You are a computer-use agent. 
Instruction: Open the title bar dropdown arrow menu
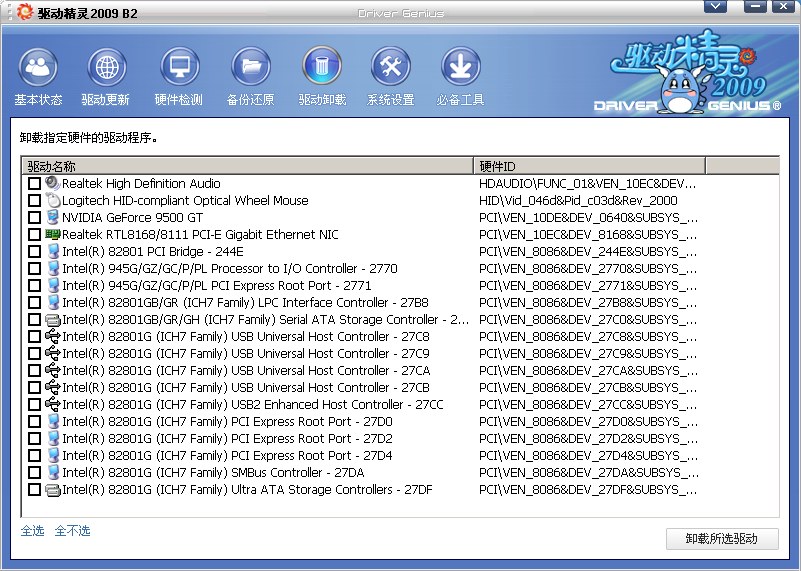[x=714, y=6]
